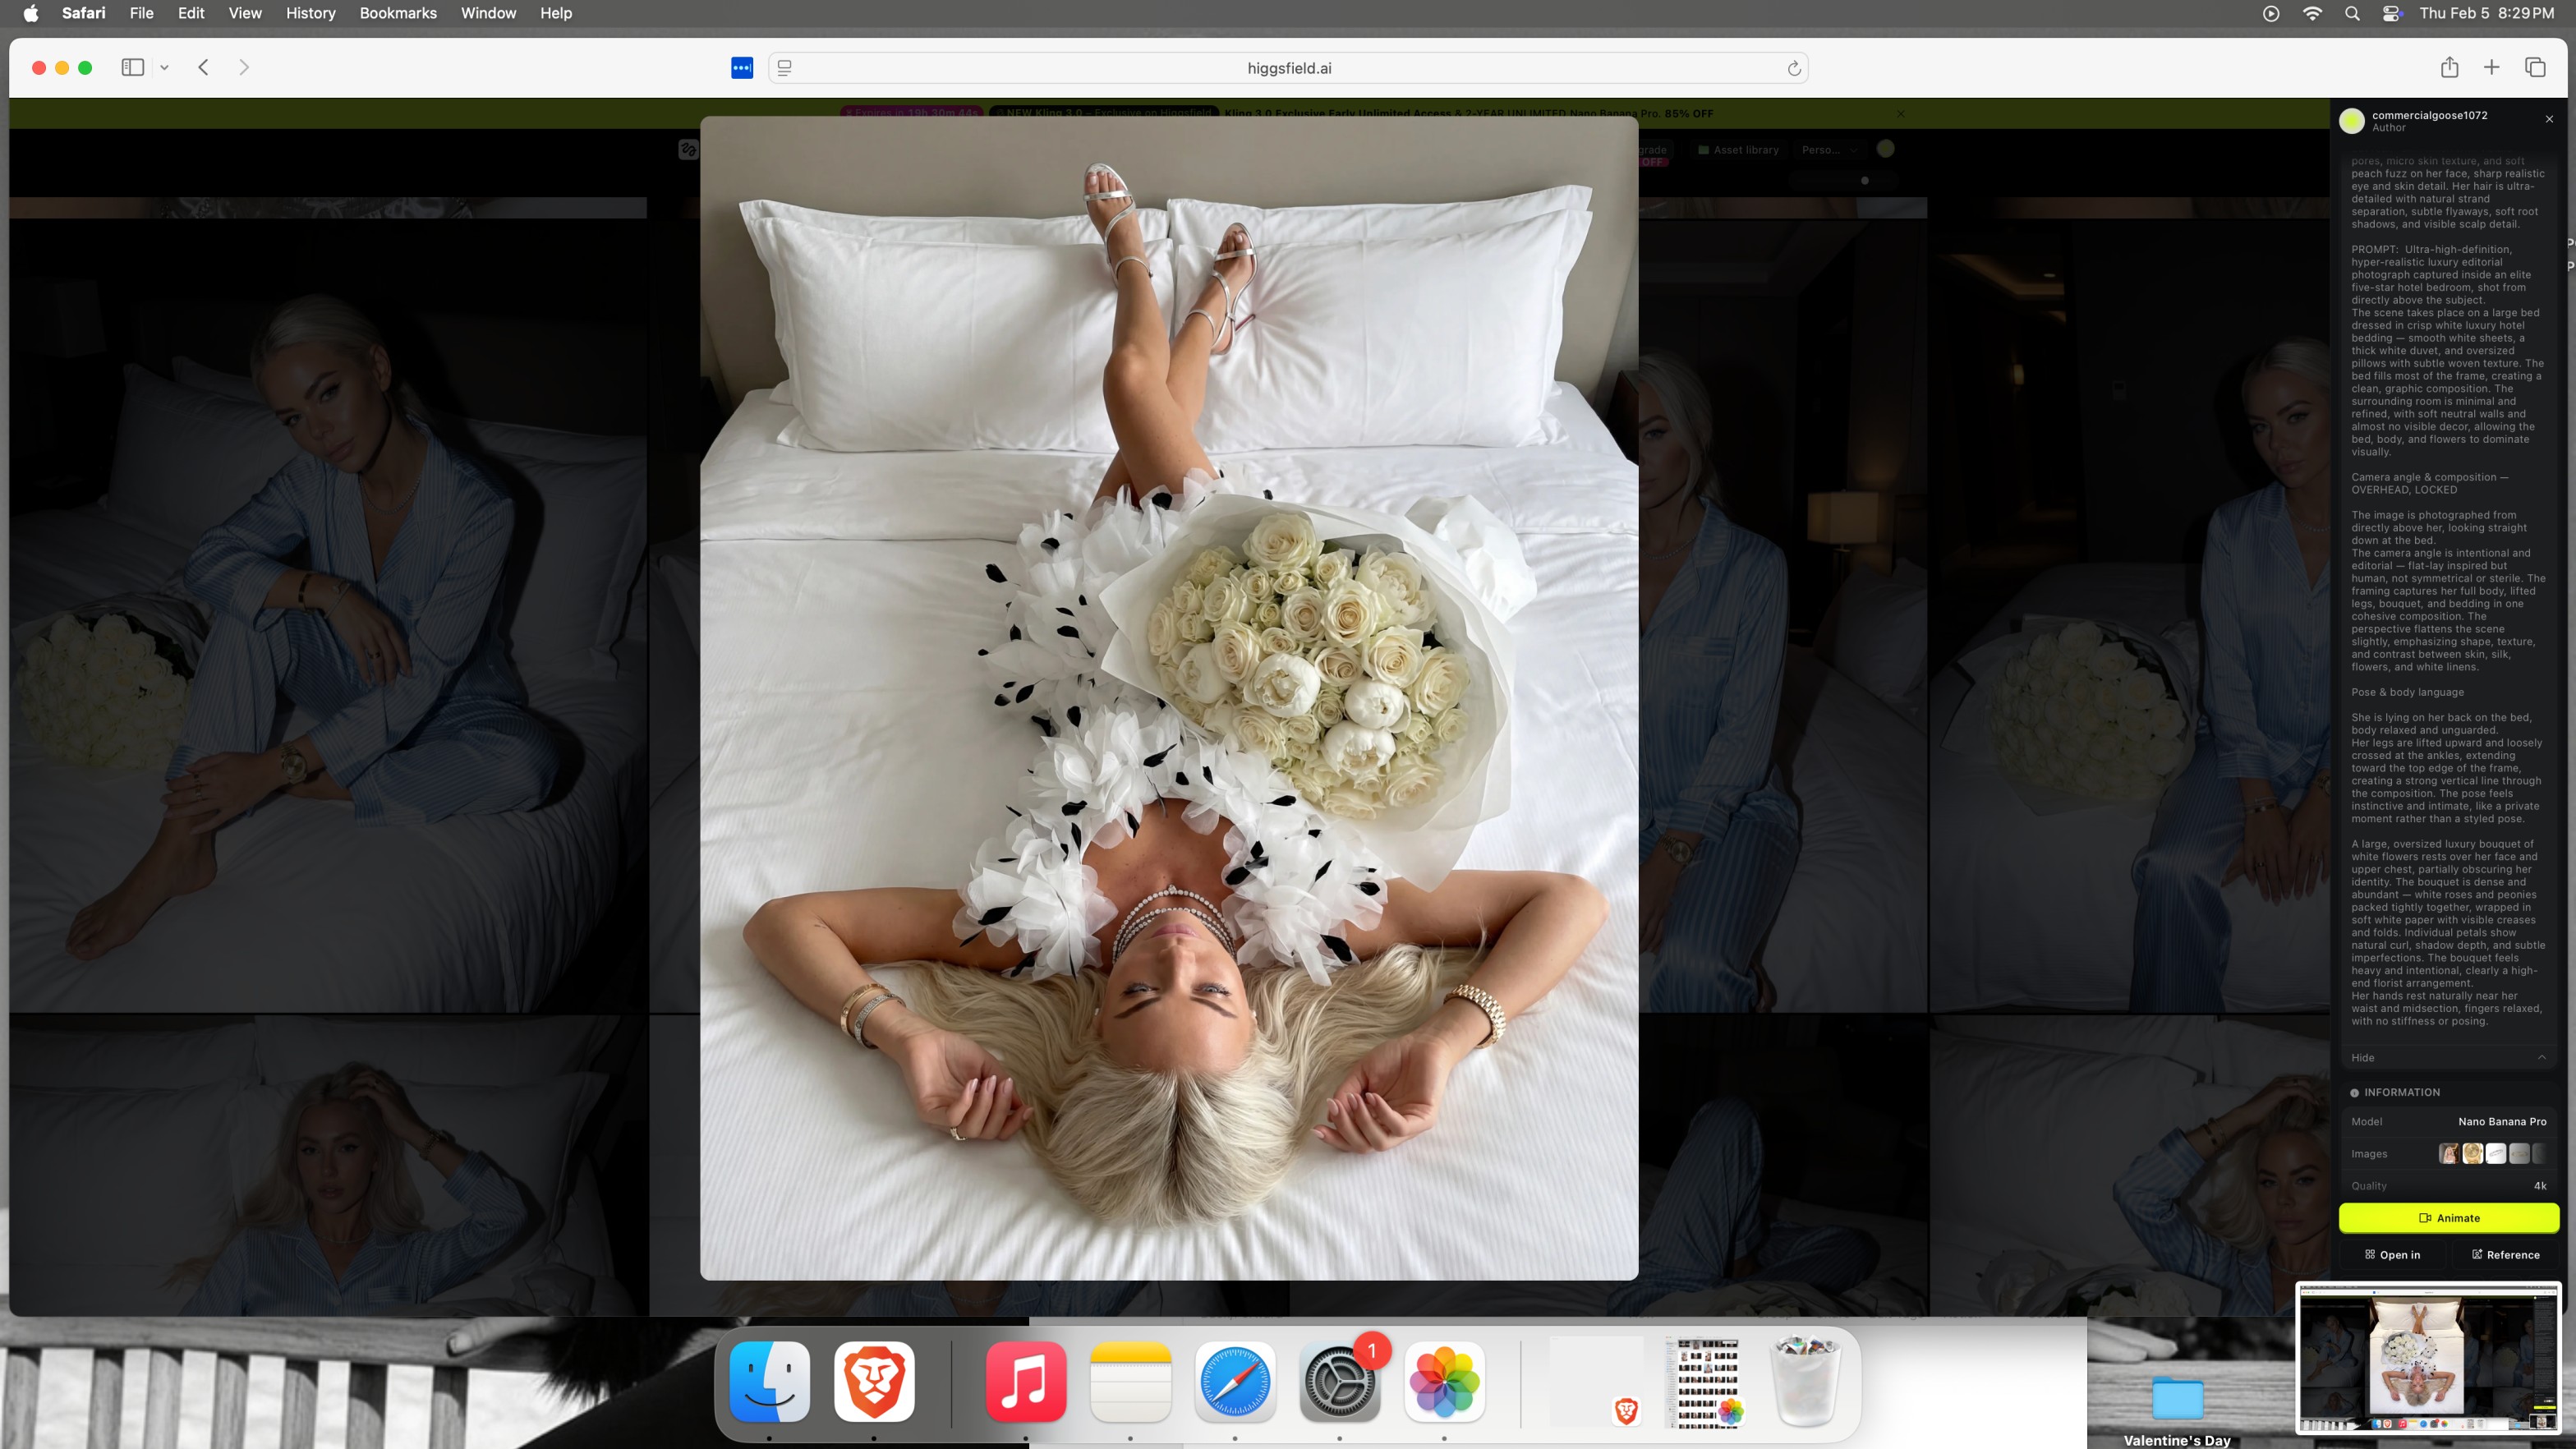
Task: Open the Brave browser from the Dock
Action: 873,1381
